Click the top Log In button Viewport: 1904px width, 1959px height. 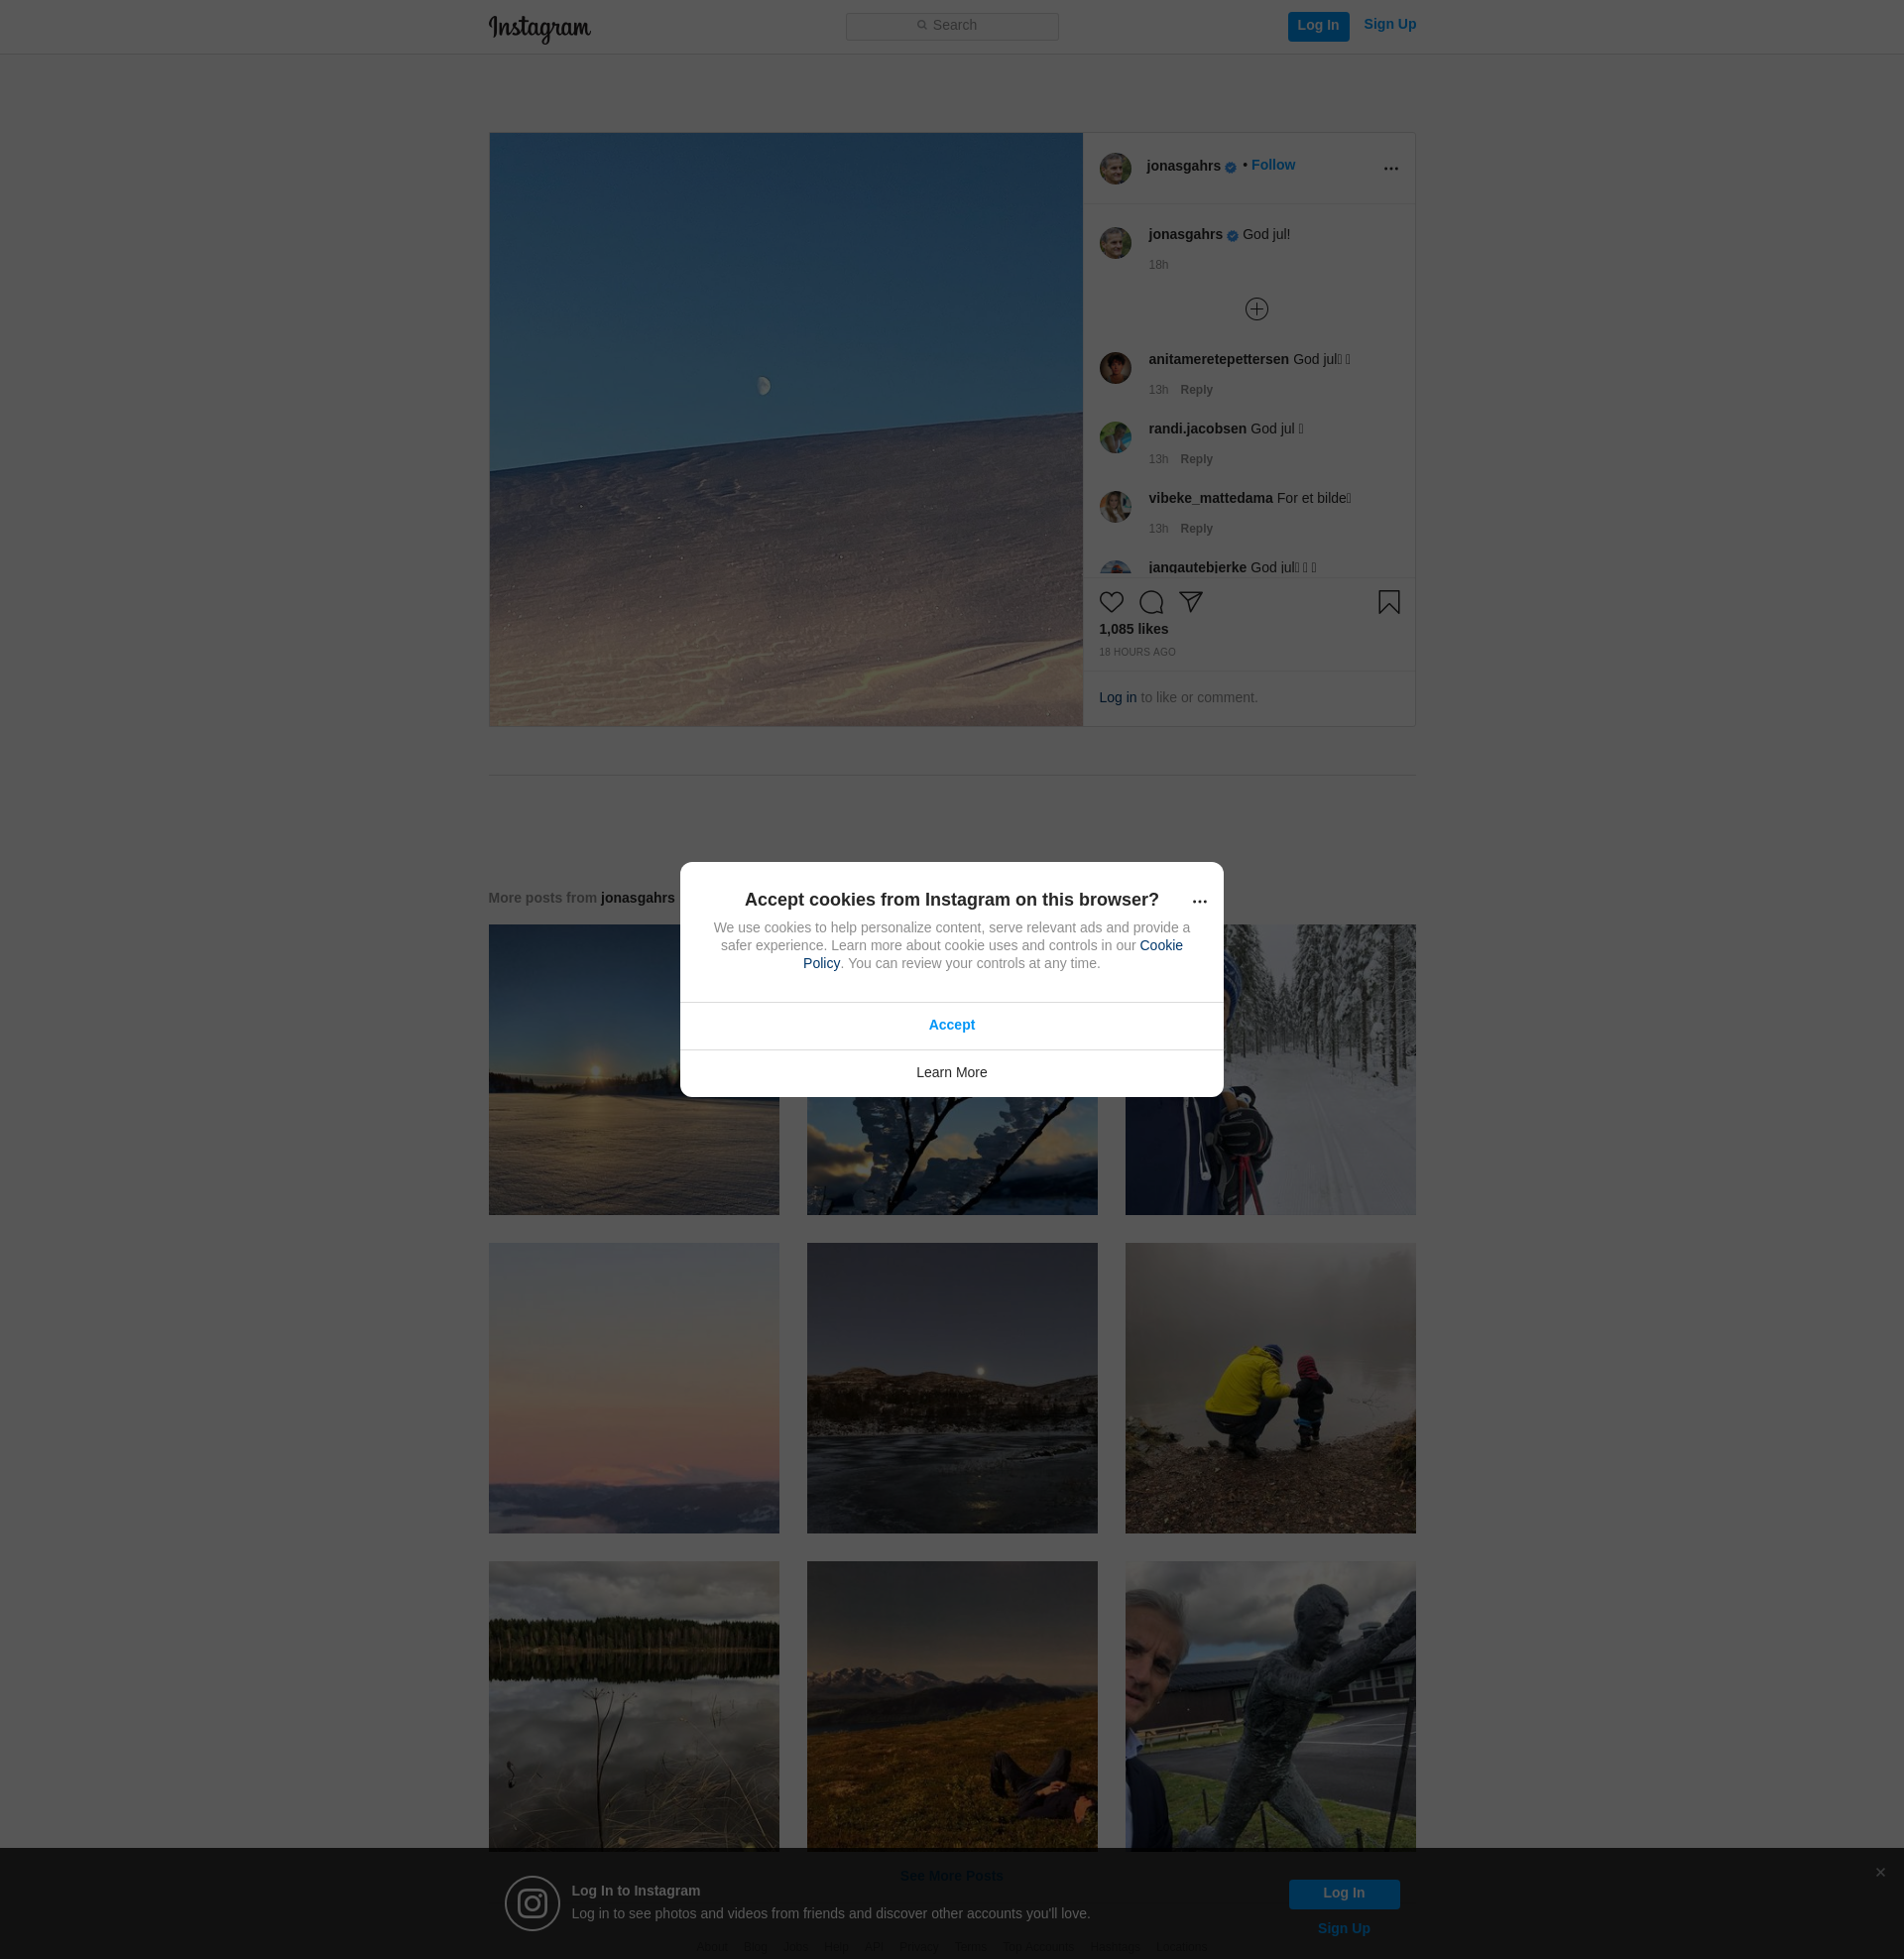(1317, 26)
